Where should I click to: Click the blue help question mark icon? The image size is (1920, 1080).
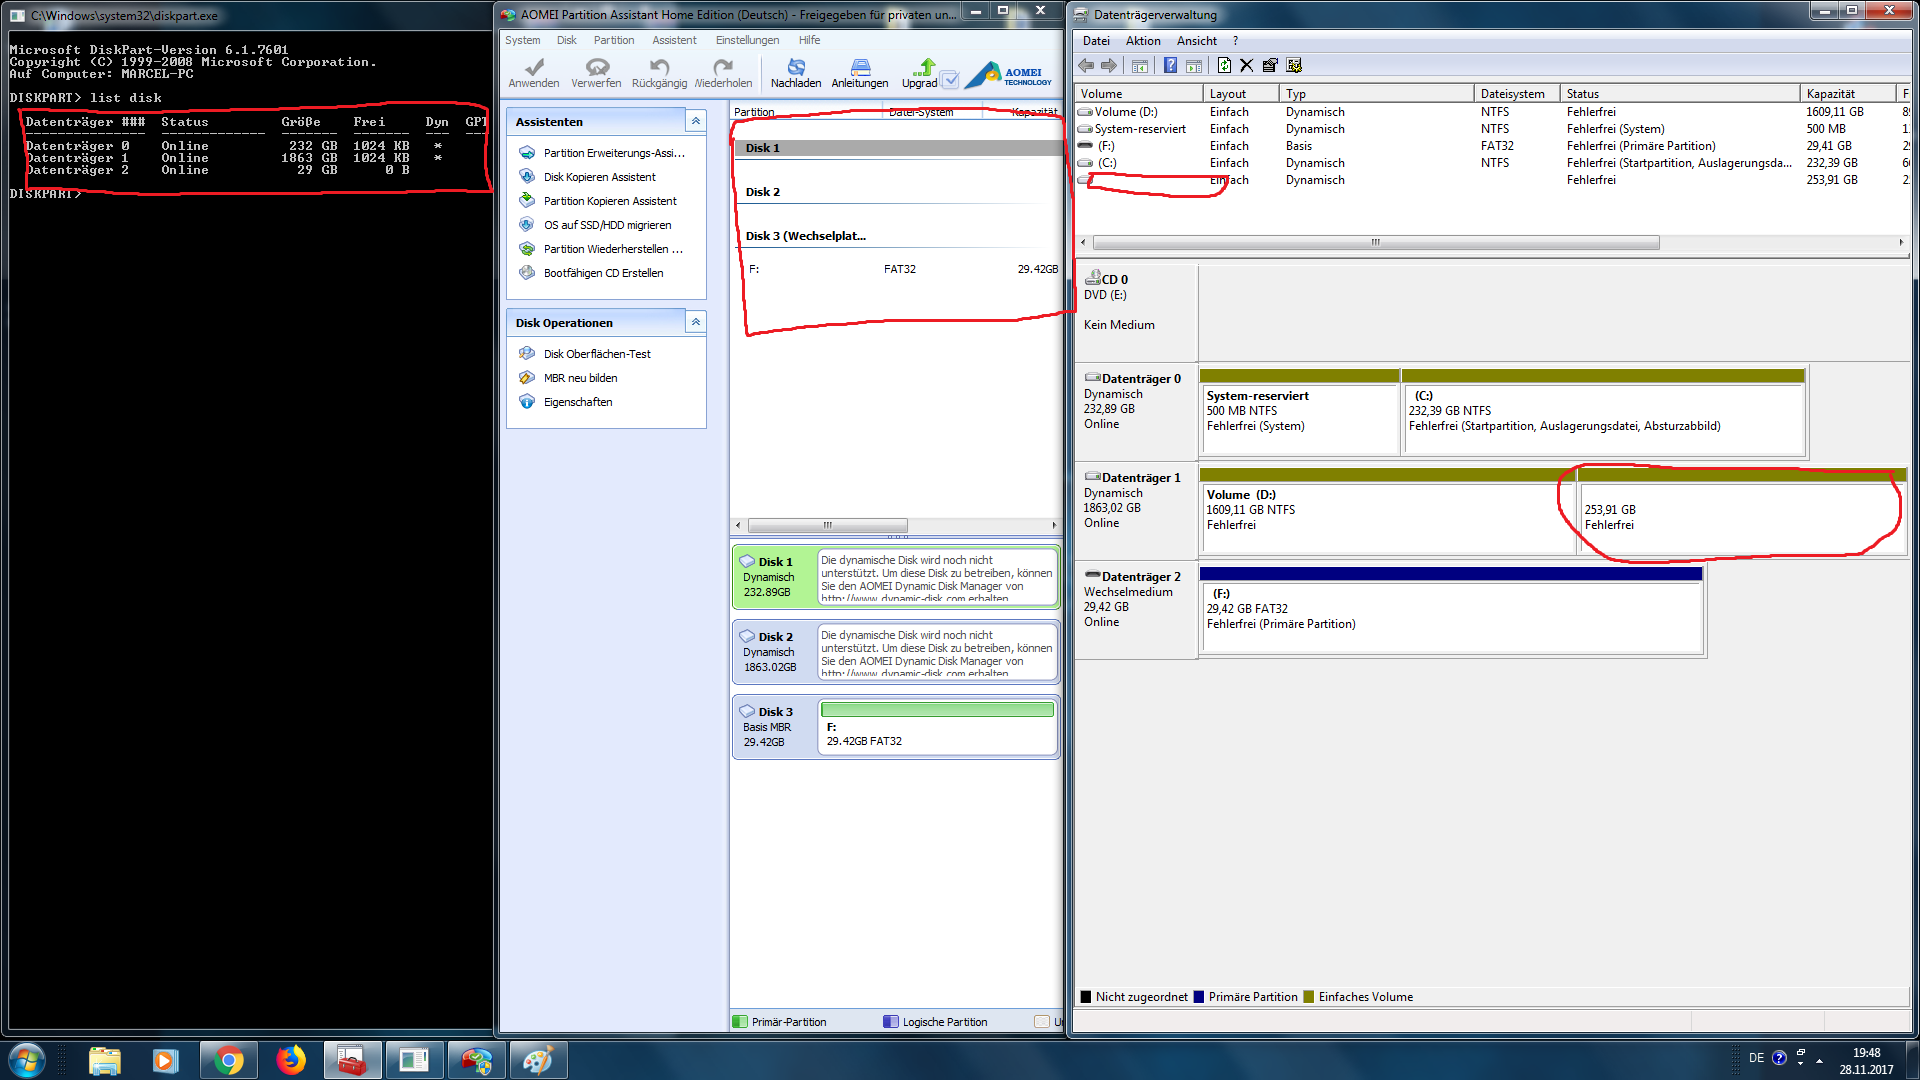1170,66
